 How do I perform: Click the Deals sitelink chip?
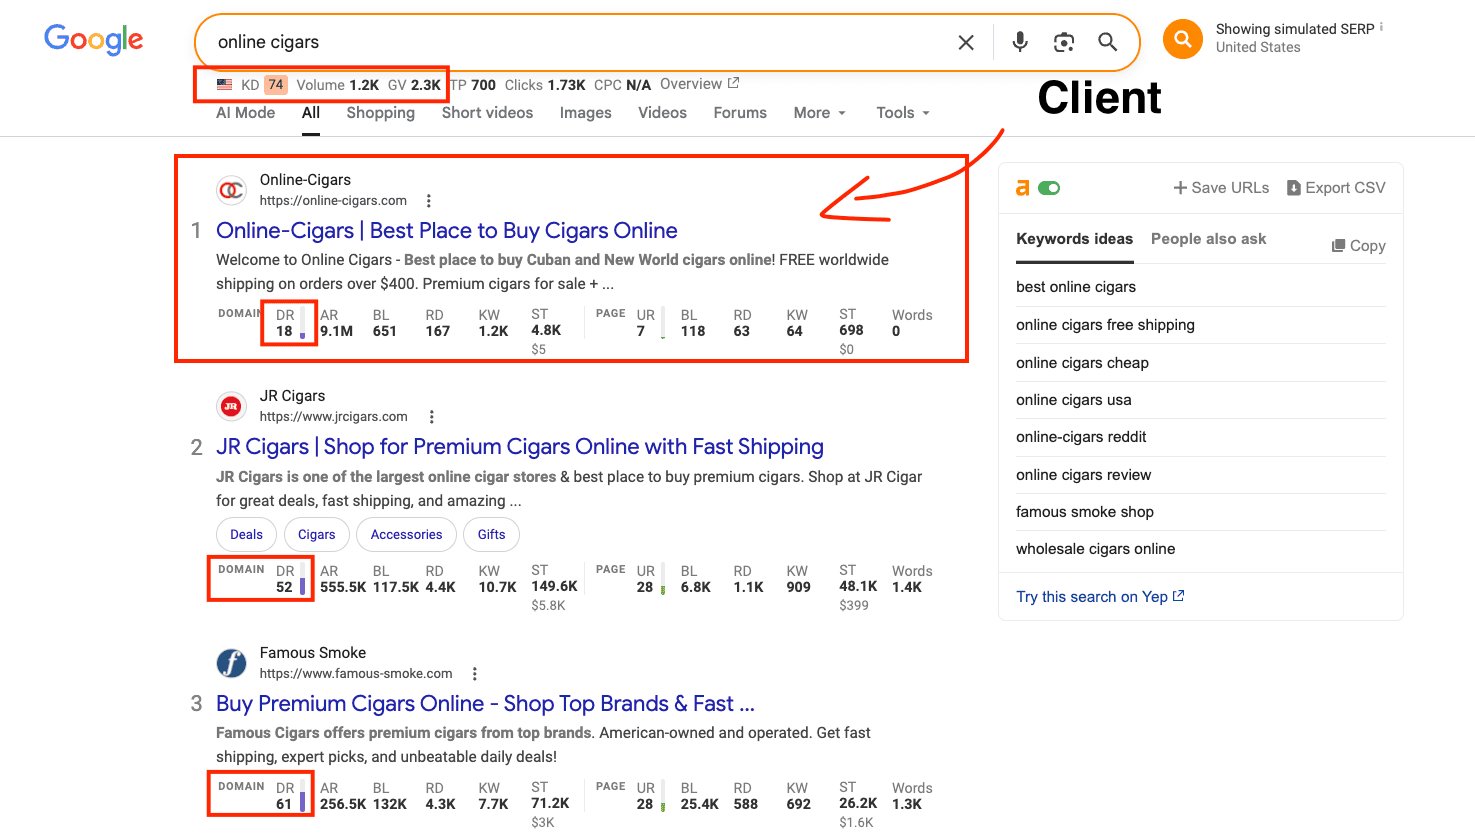coord(246,535)
